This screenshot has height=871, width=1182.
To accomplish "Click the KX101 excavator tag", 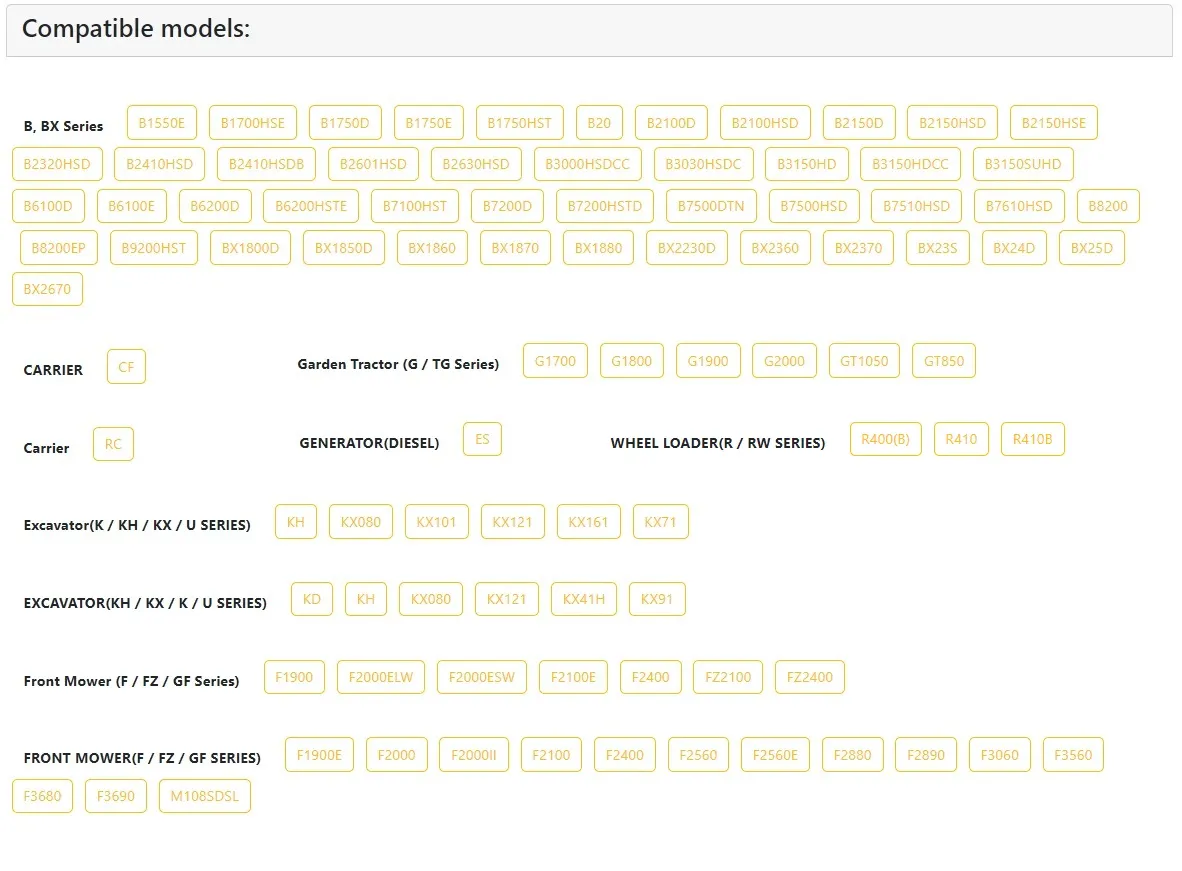I will point(436,522).
